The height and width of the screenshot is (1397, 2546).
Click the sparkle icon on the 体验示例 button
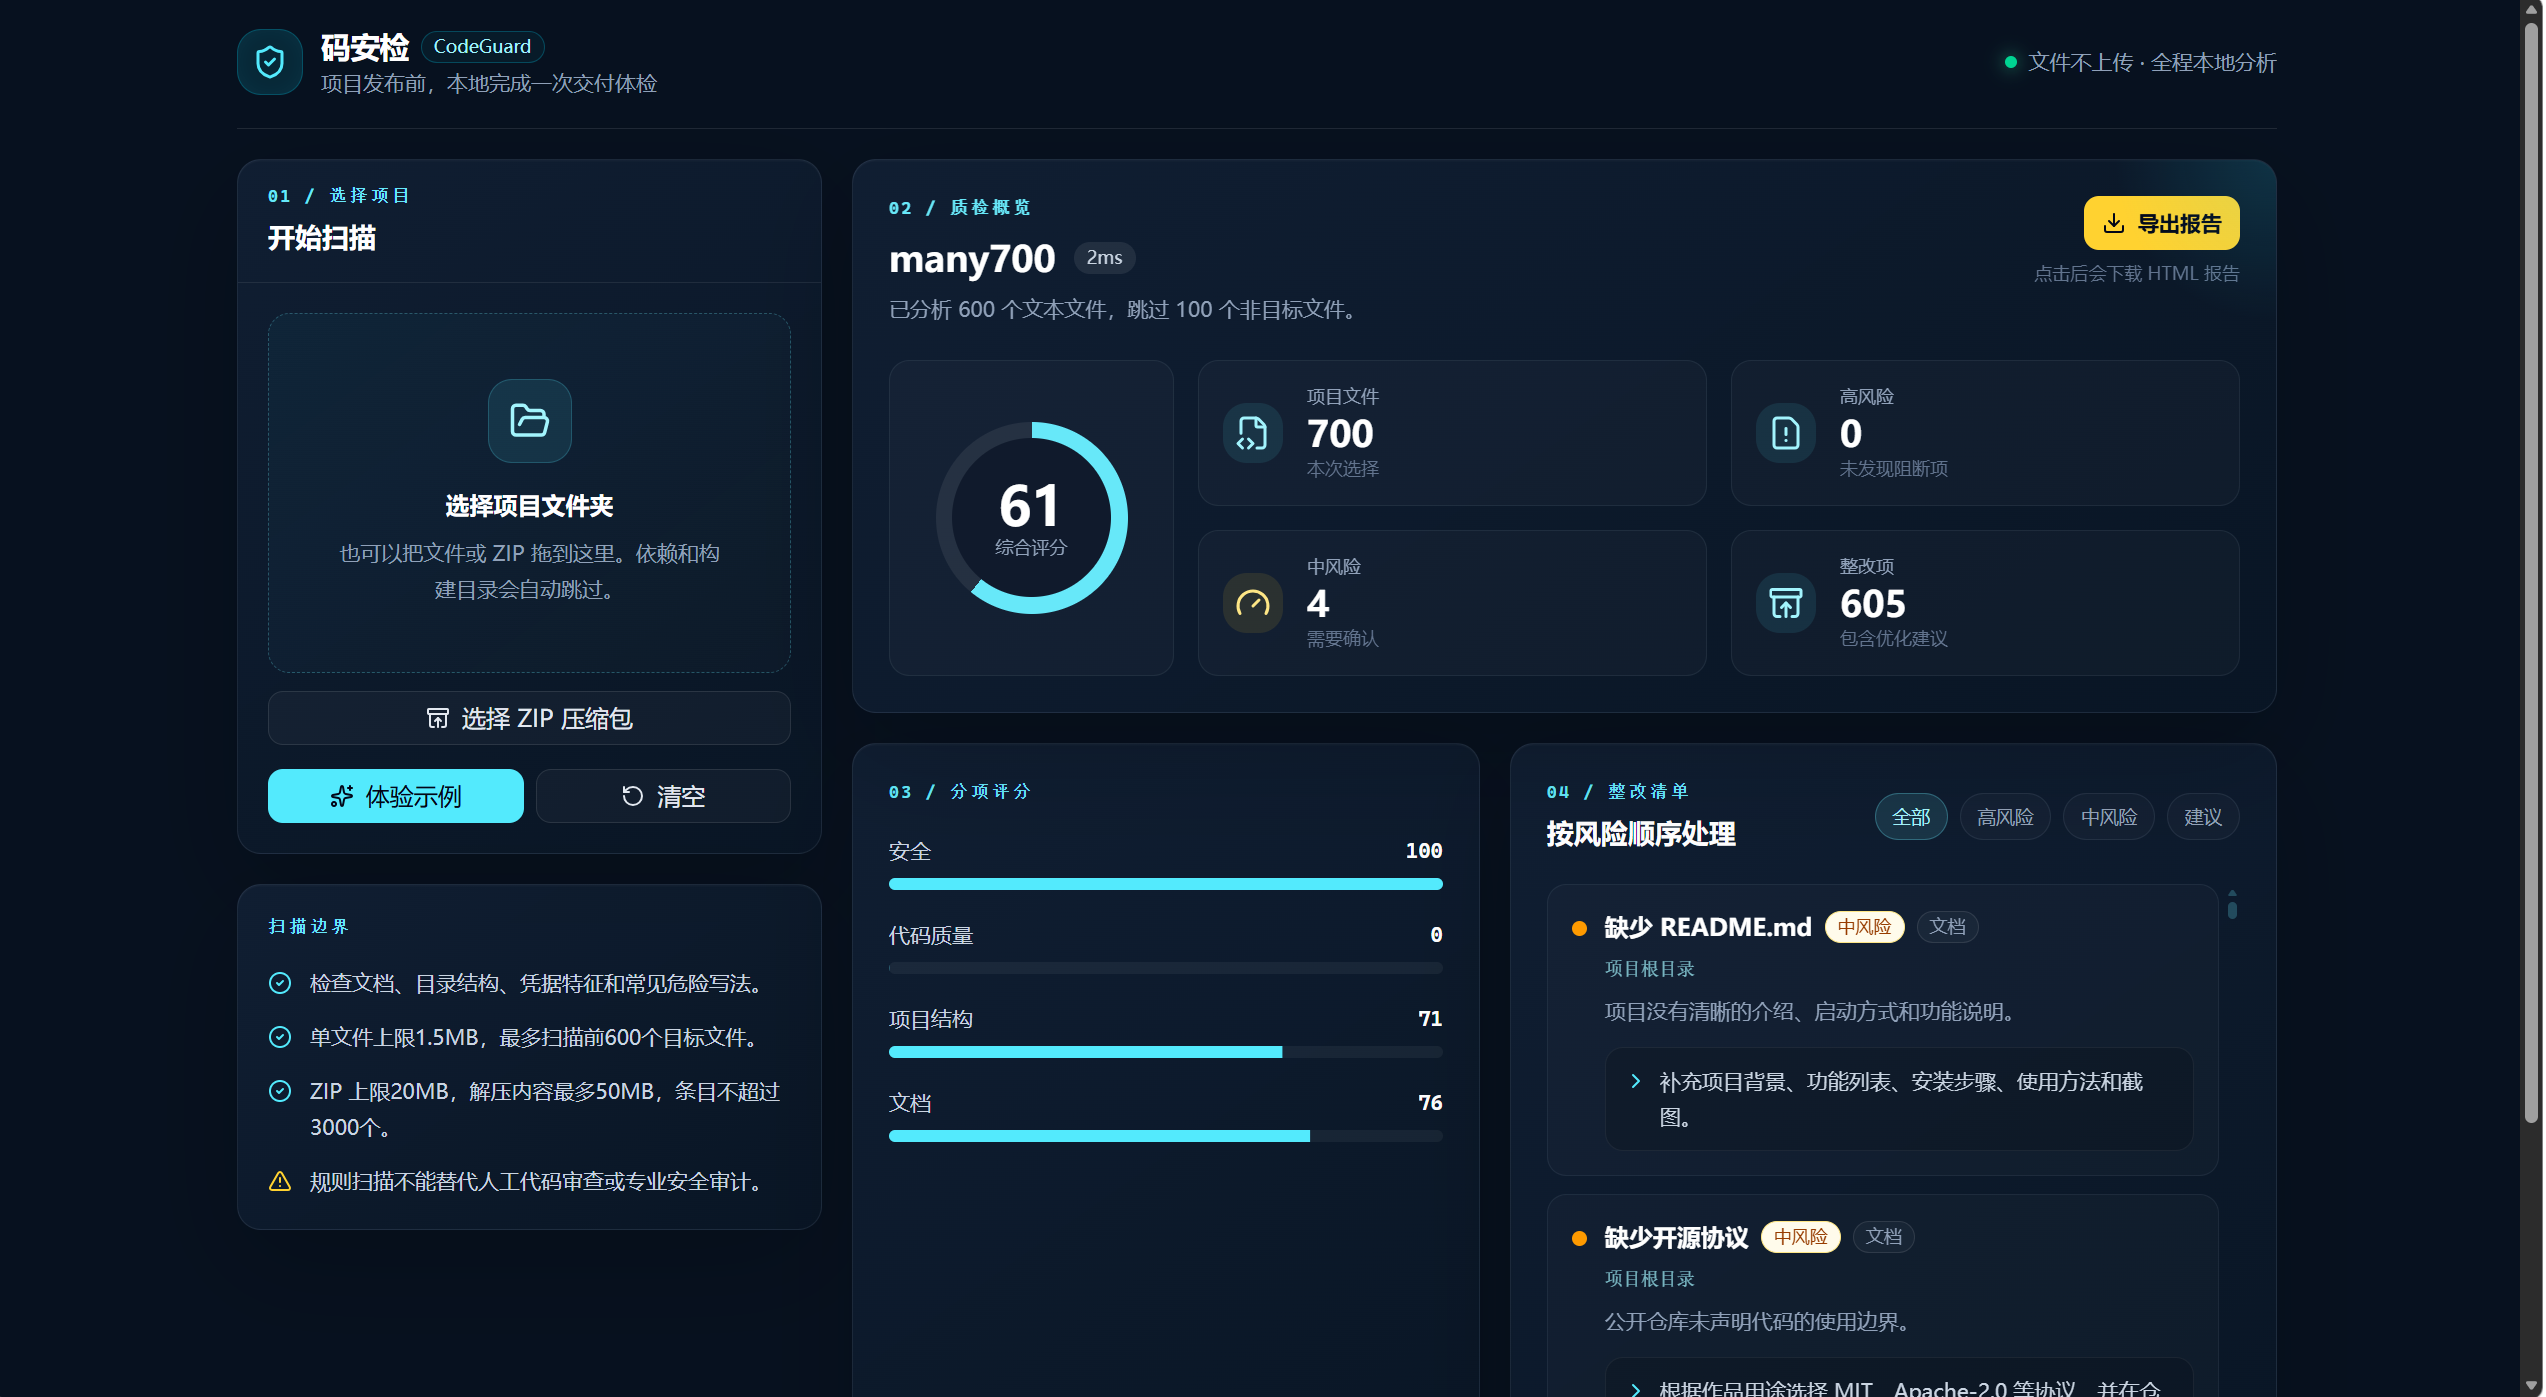[x=342, y=796]
